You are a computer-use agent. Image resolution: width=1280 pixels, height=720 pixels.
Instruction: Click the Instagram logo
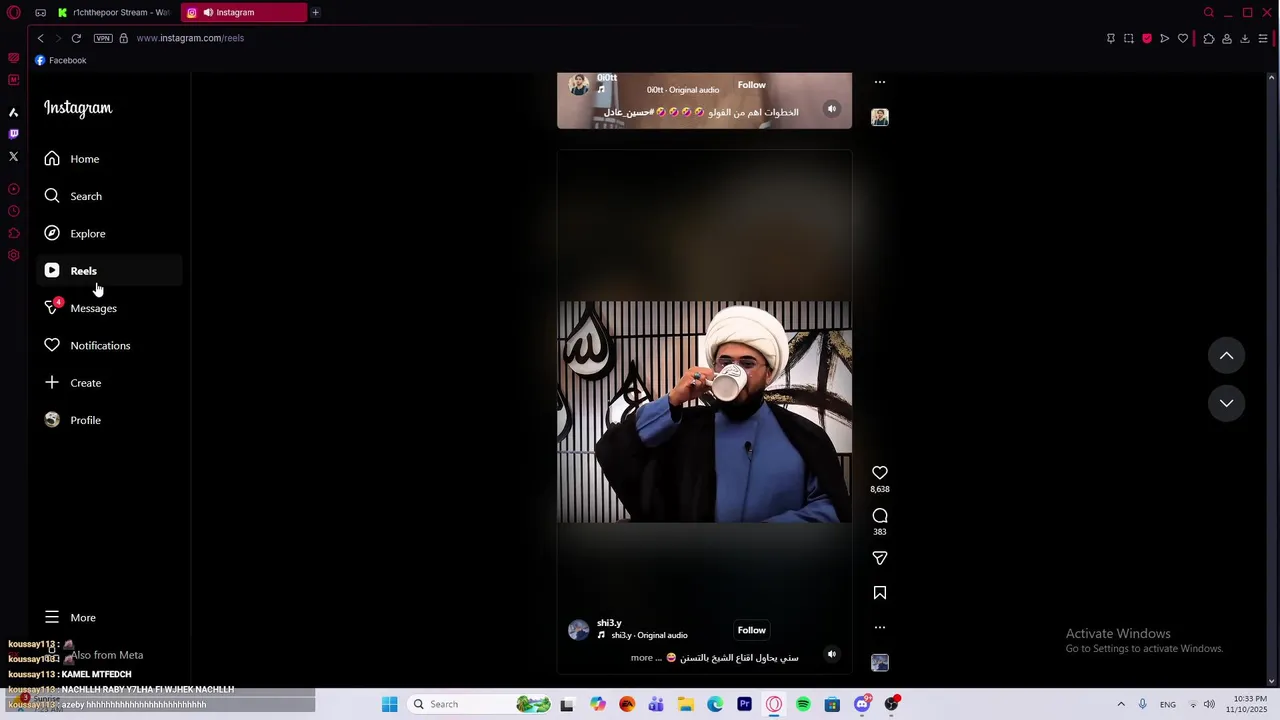tap(78, 108)
